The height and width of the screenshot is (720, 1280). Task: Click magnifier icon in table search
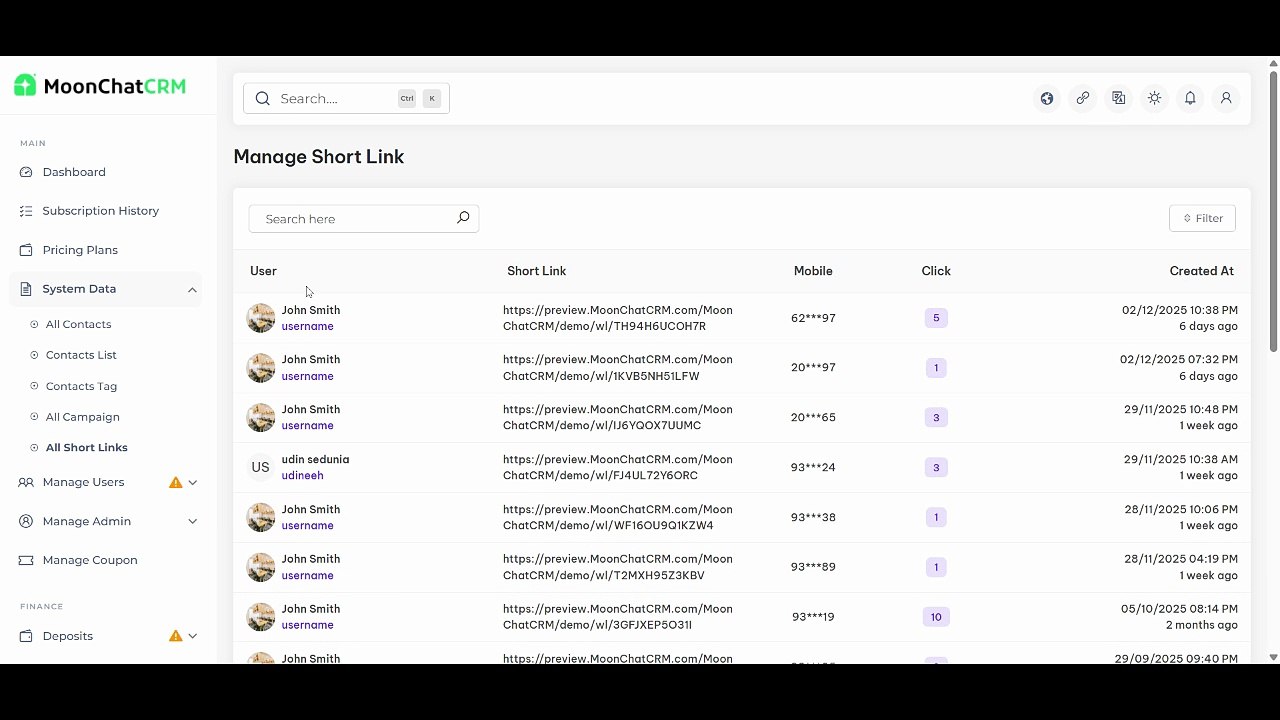[463, 218]
